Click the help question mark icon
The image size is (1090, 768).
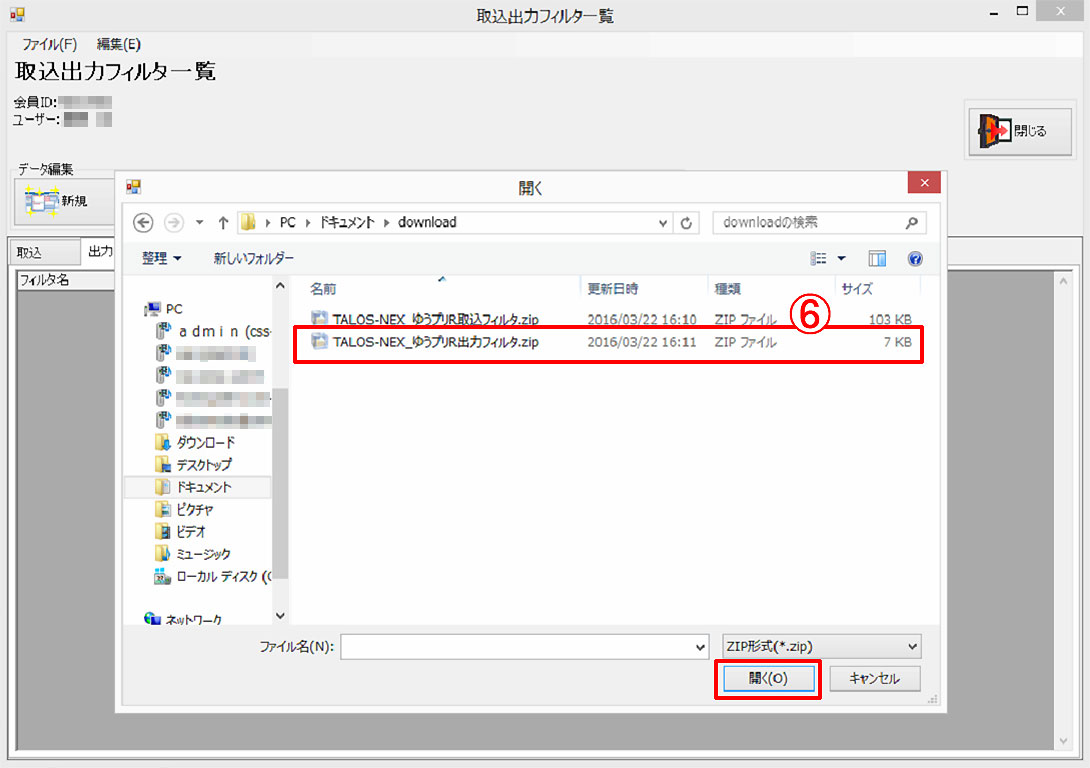(x=915, y=259)
